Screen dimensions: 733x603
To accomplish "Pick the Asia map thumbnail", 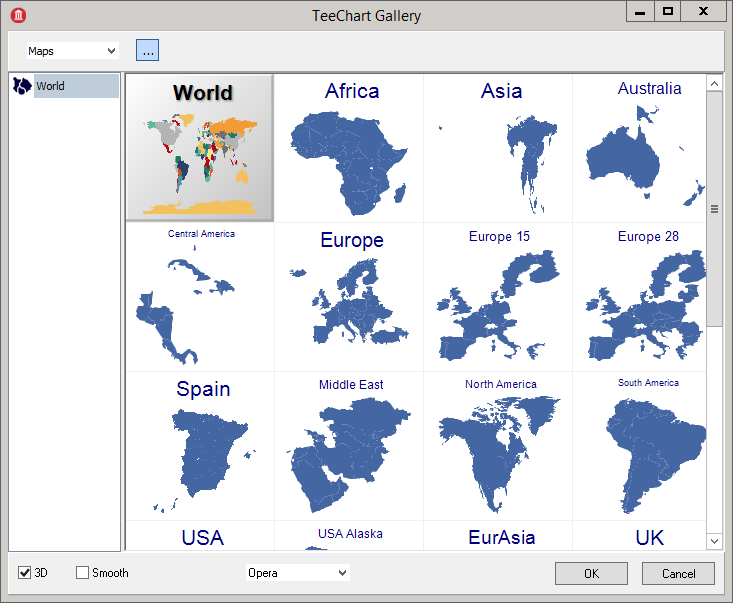I will [x=498, y=148].
